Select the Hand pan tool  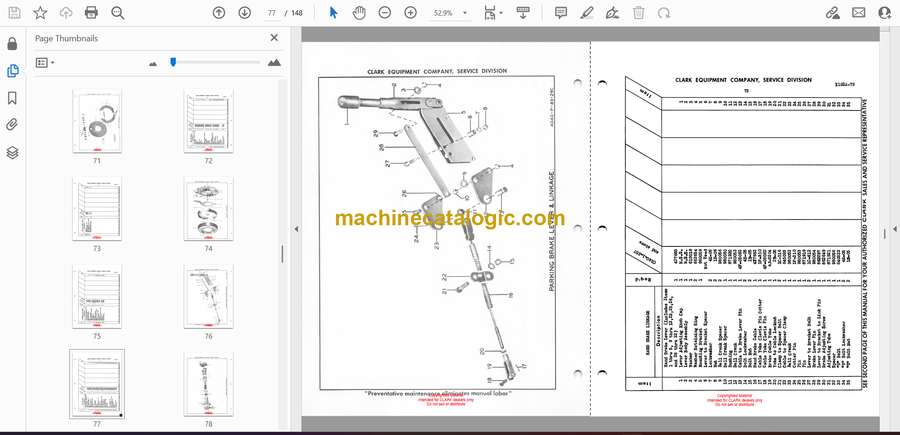[359, 13]
